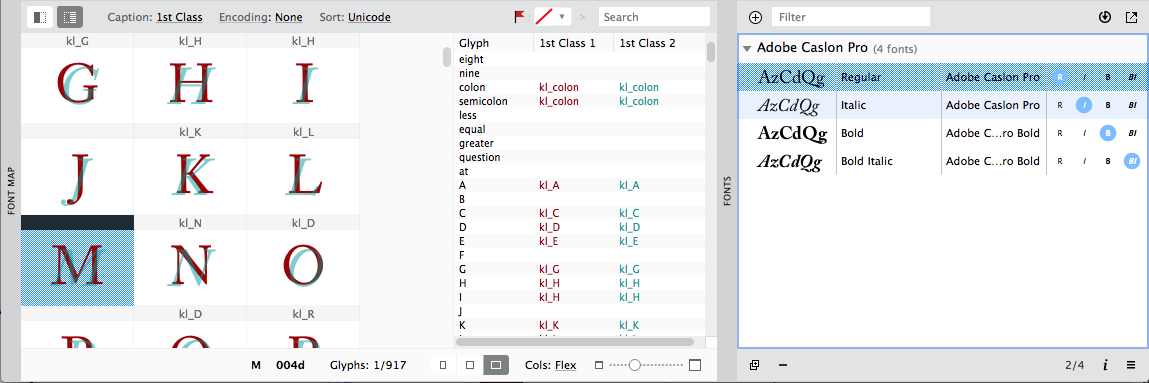The width and height of the screenshot is (1149, 383).
Task: Click the download arrow icon in Fonts panel
Action: coord(1106,17)
